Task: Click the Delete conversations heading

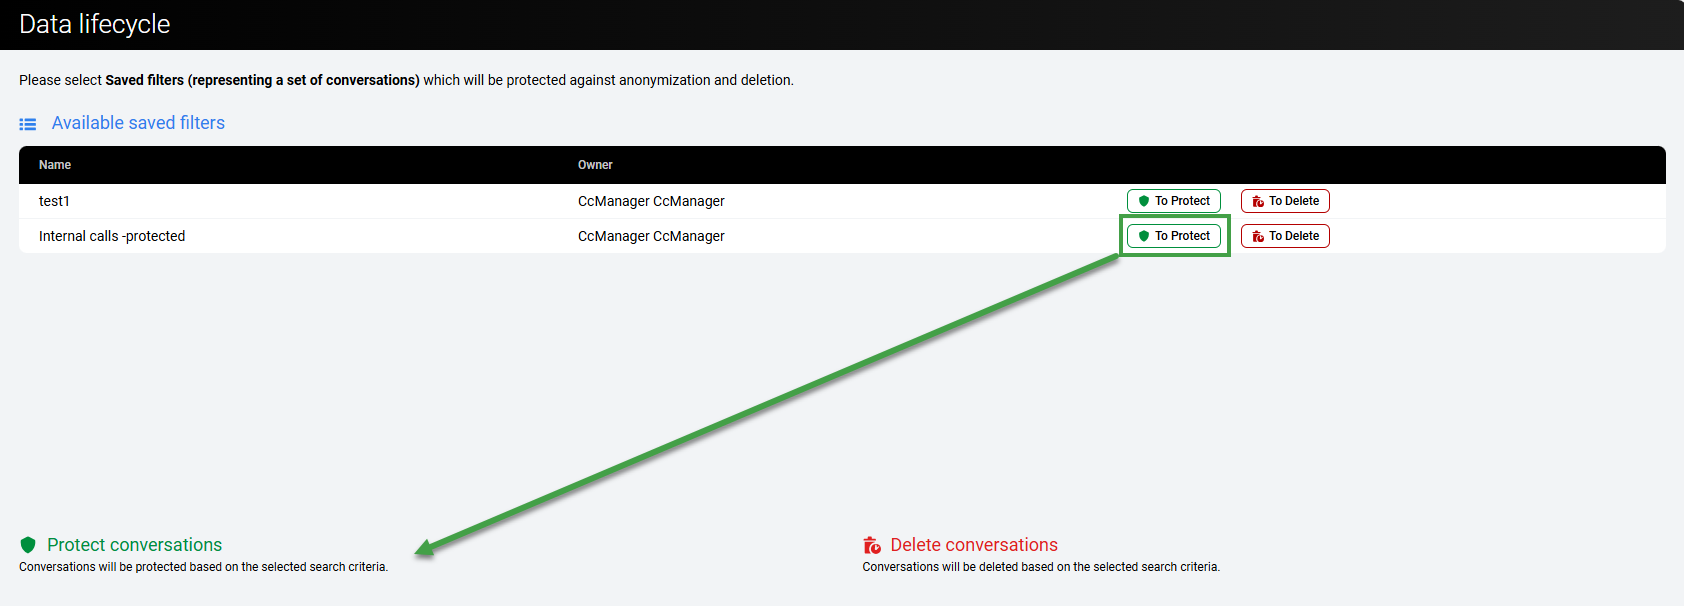Action: point(974,545)
